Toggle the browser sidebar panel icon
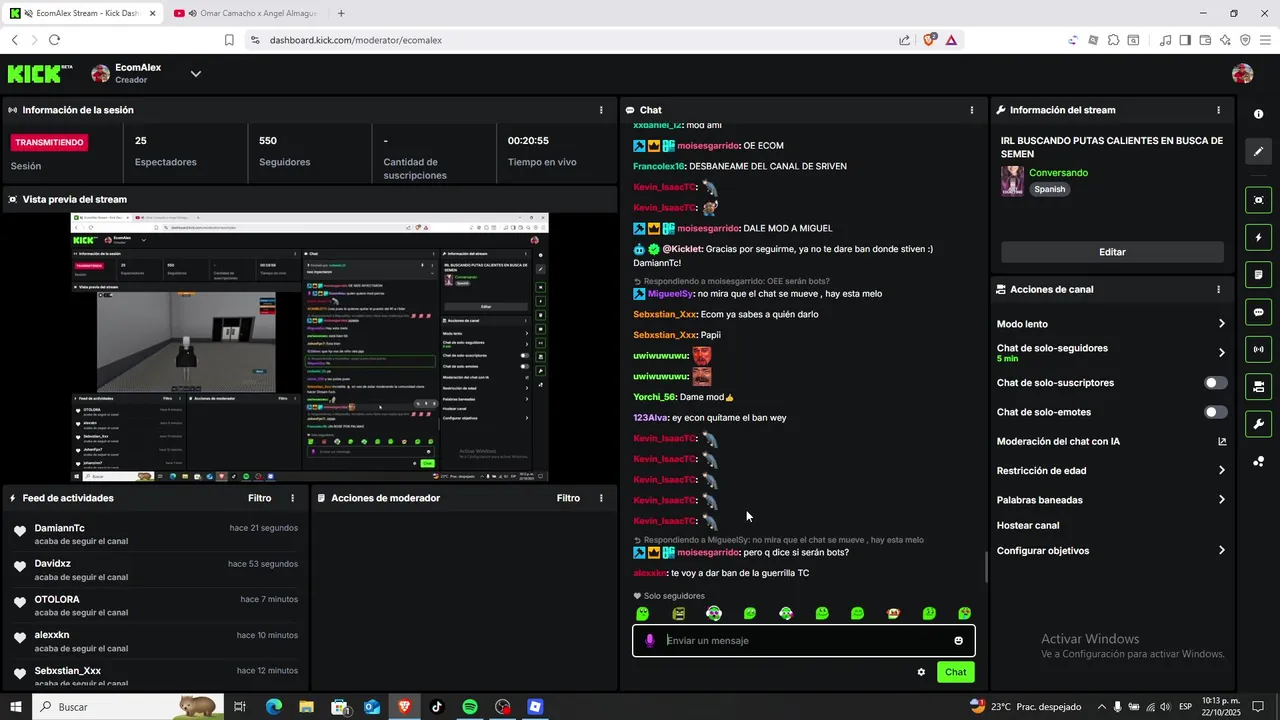 pos(1185,40)
